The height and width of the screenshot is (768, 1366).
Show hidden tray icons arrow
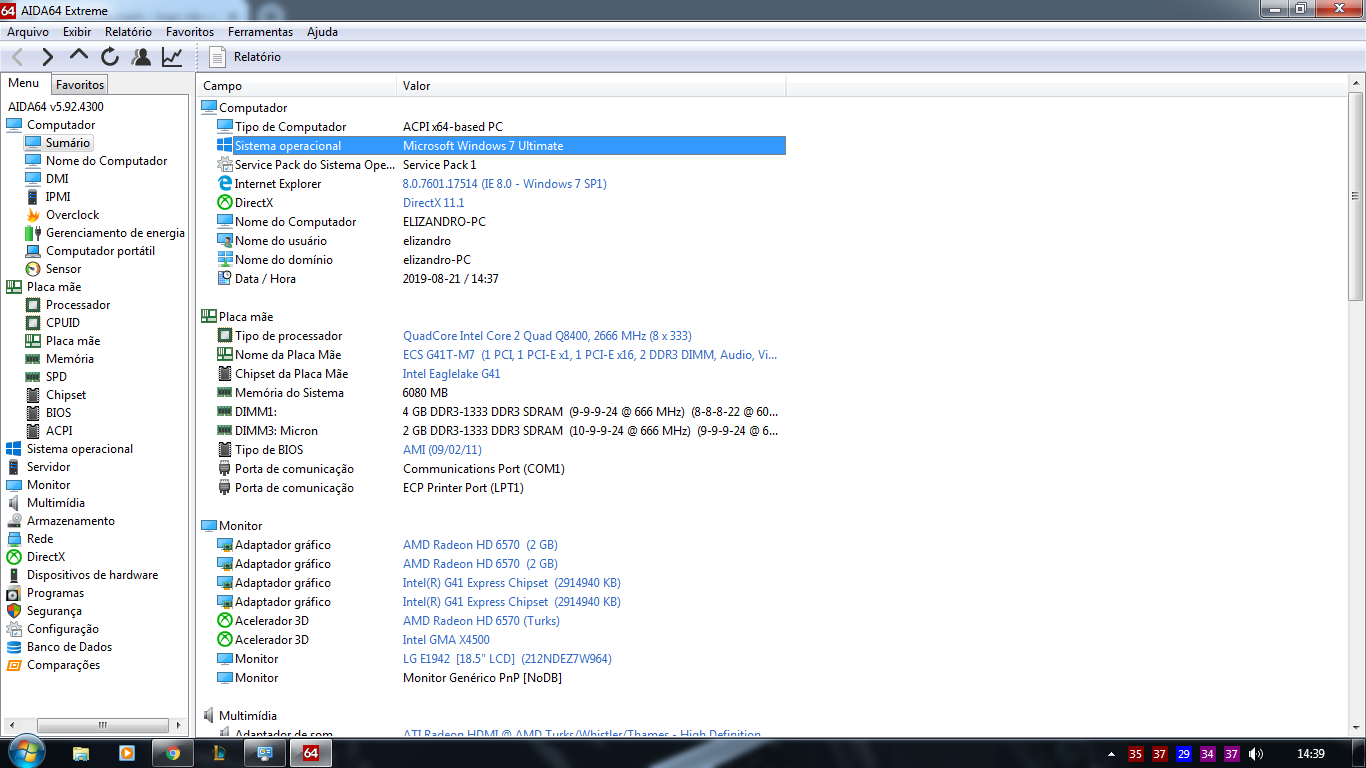(1112, 753)
